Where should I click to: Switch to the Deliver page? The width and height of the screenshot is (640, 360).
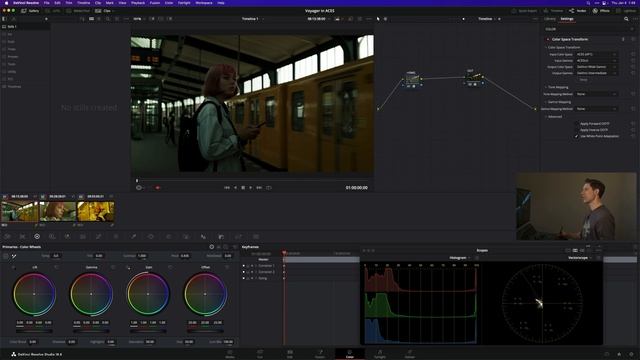(x=409, y=354)
